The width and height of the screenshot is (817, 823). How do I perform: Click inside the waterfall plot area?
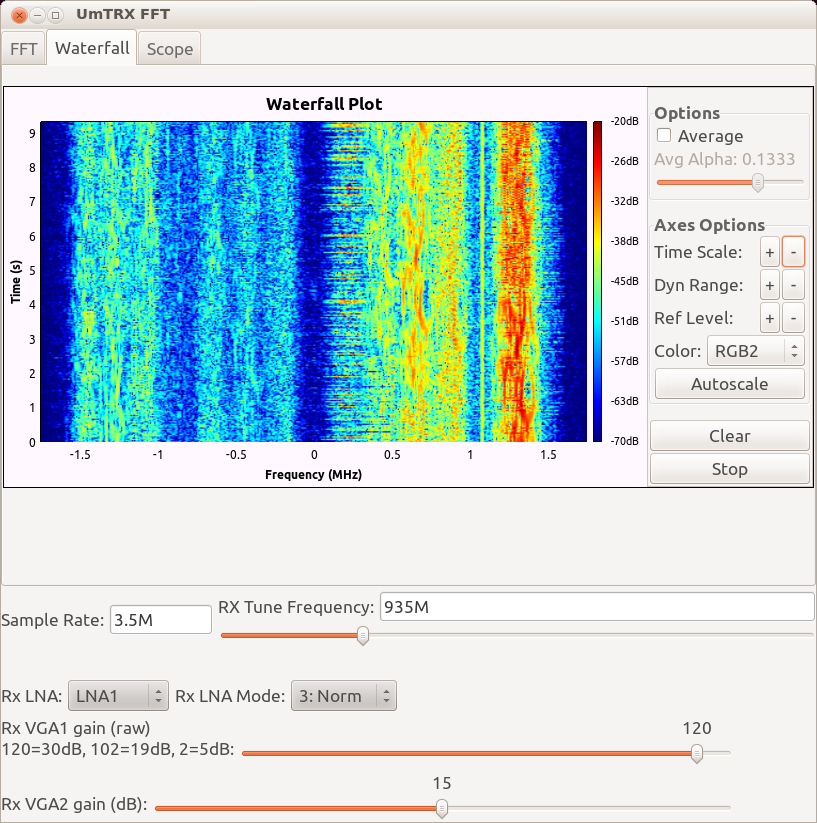point(314,281)
